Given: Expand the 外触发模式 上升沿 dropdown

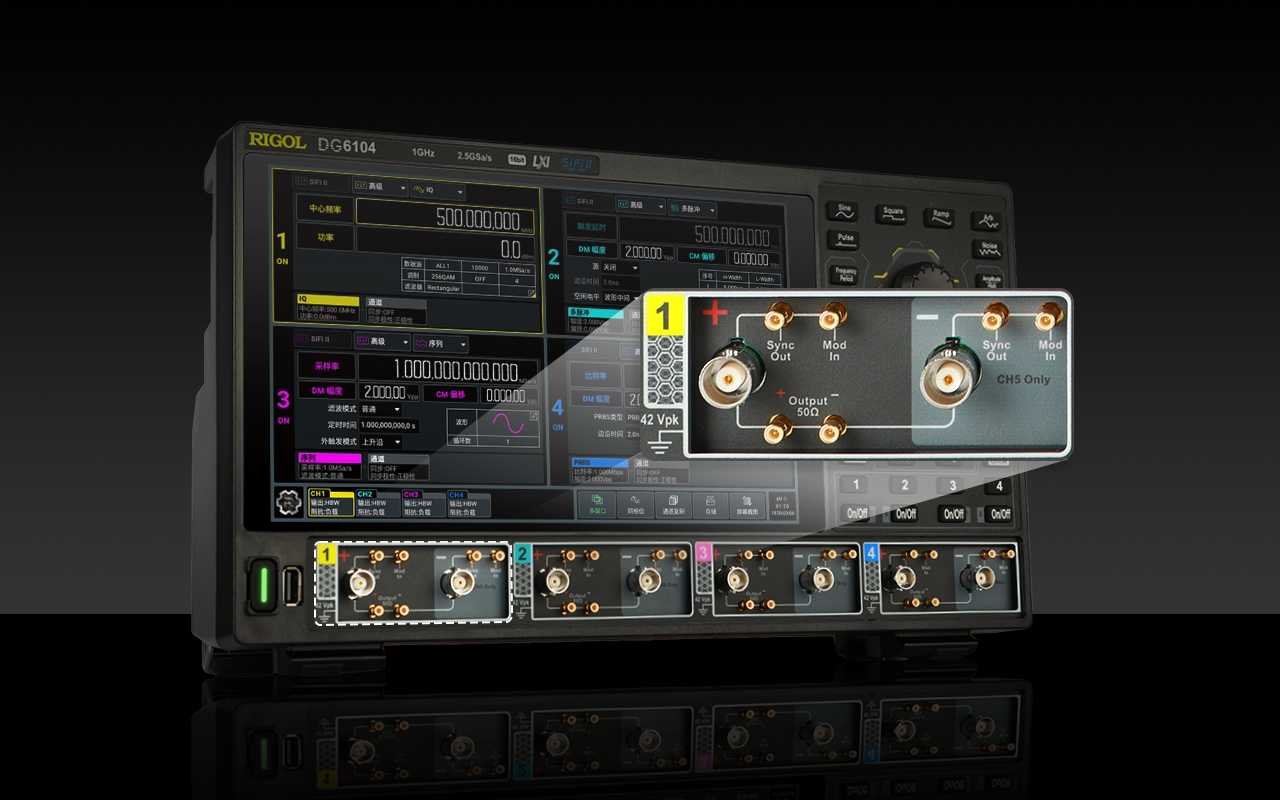Looking at the screenshot, I should pyautogui.click(x=381, y=441).
